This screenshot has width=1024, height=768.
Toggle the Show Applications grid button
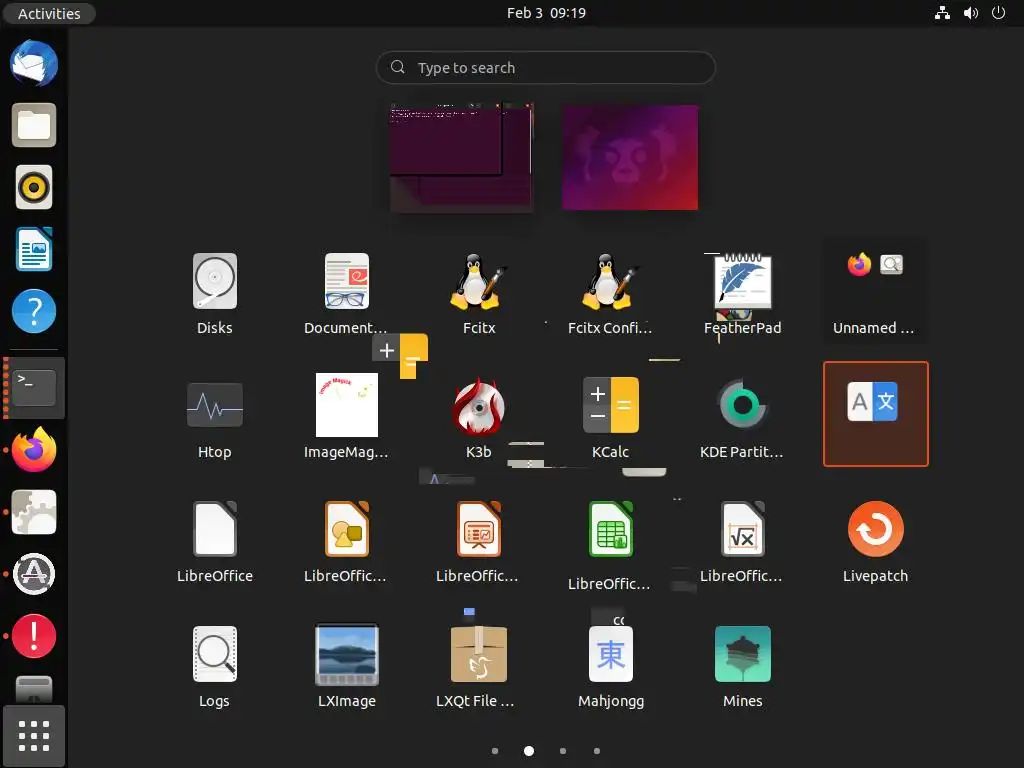pyautogui.click(x=34, y=736)
